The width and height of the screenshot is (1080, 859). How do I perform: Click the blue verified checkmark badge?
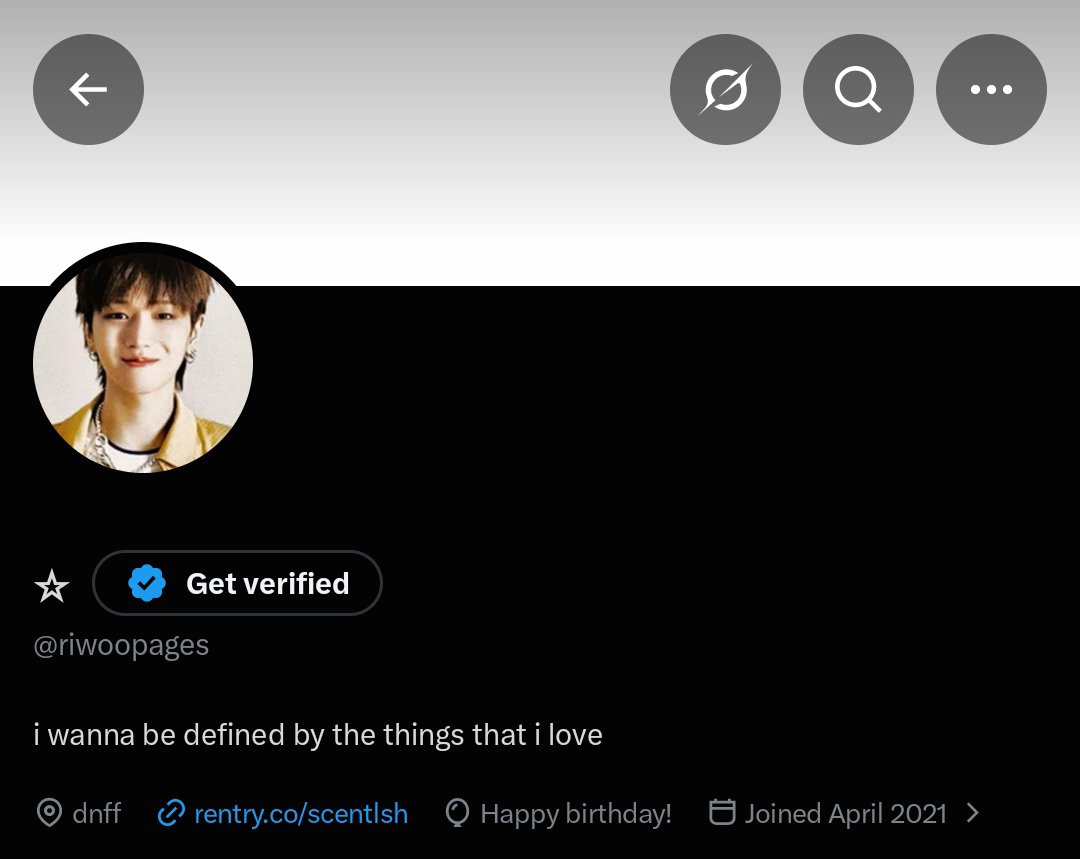(147, 583)
